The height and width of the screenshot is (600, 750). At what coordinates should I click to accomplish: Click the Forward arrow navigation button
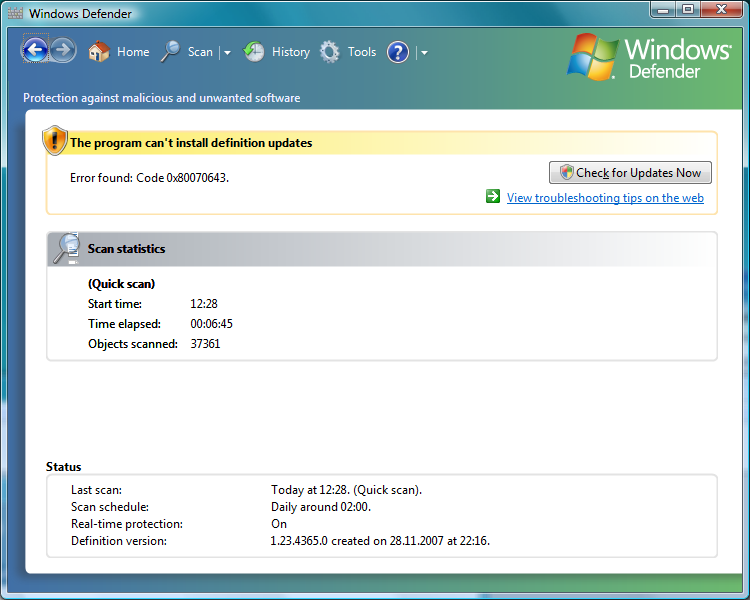[x=63, y=51]
